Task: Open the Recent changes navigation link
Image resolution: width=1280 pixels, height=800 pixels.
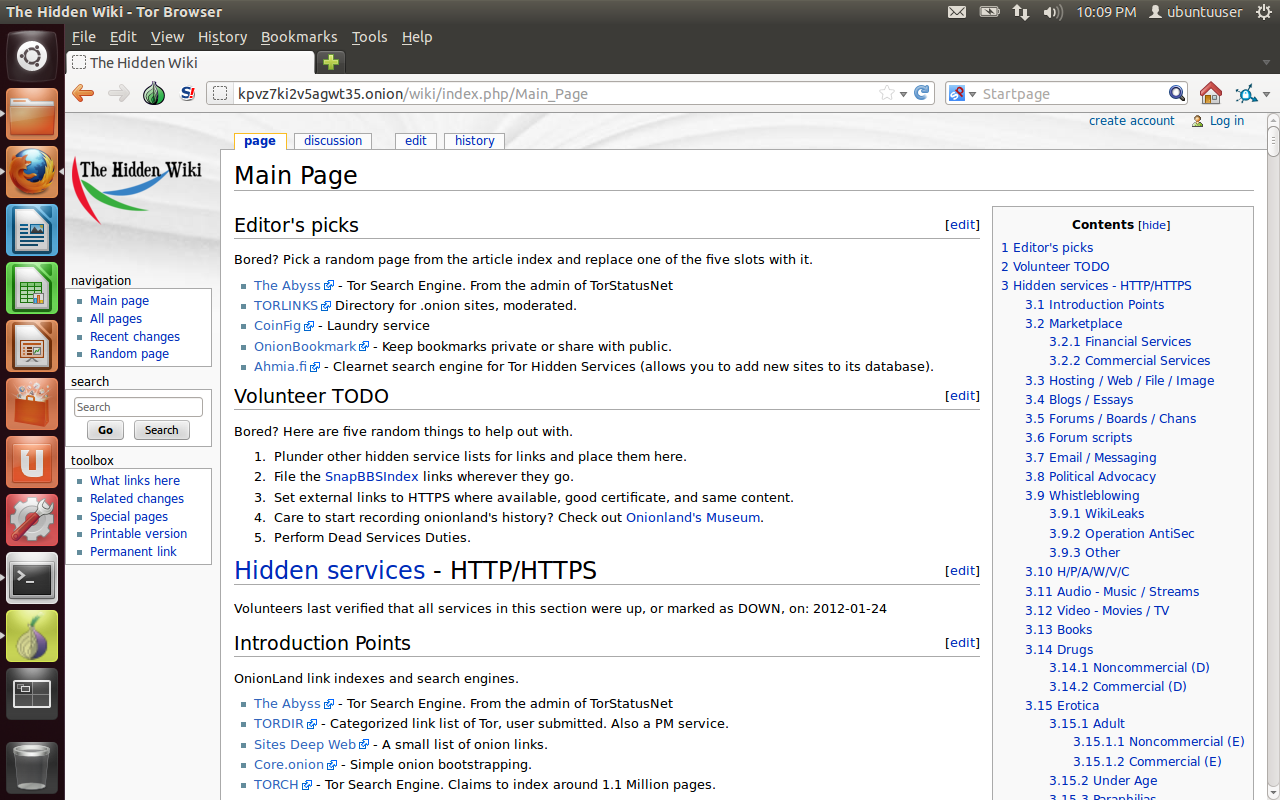Action: [x=135, y=337]
